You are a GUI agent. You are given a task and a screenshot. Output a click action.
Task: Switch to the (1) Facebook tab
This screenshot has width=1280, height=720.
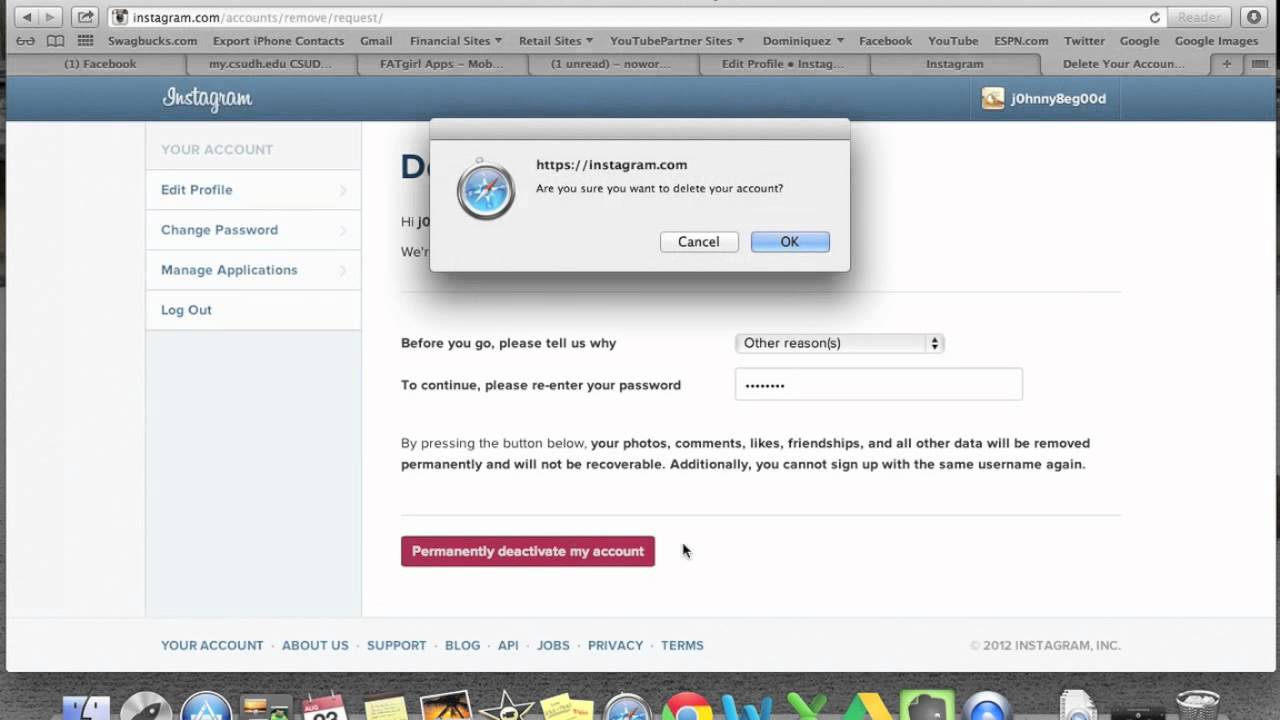100,64
